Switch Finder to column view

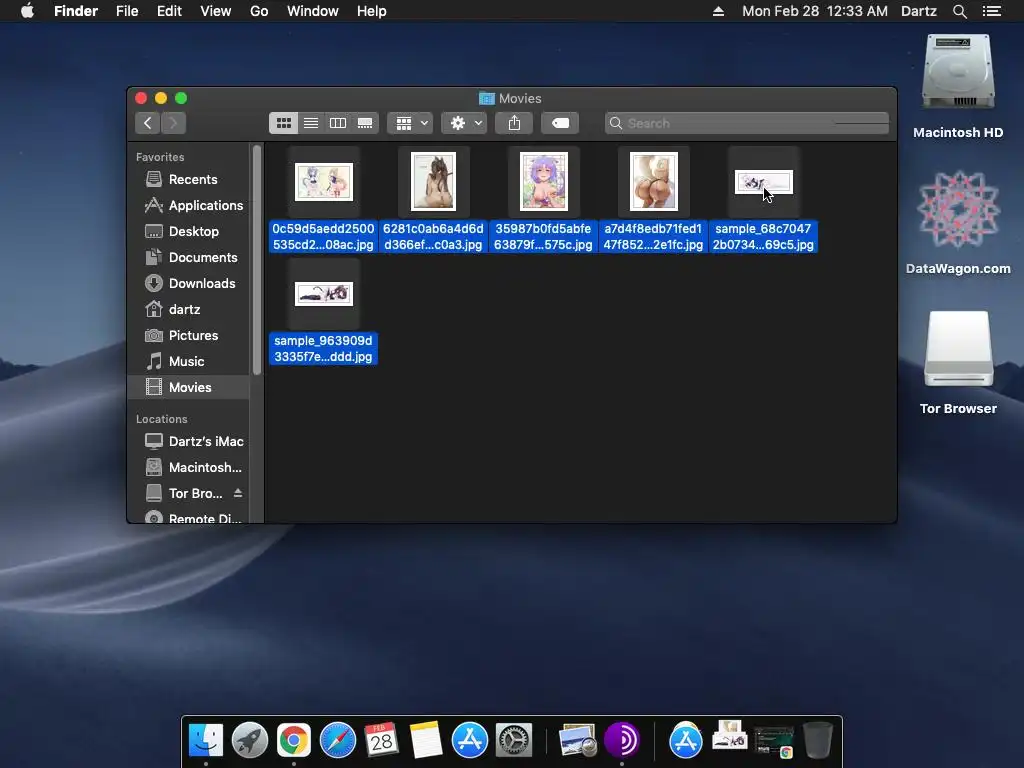338,123
